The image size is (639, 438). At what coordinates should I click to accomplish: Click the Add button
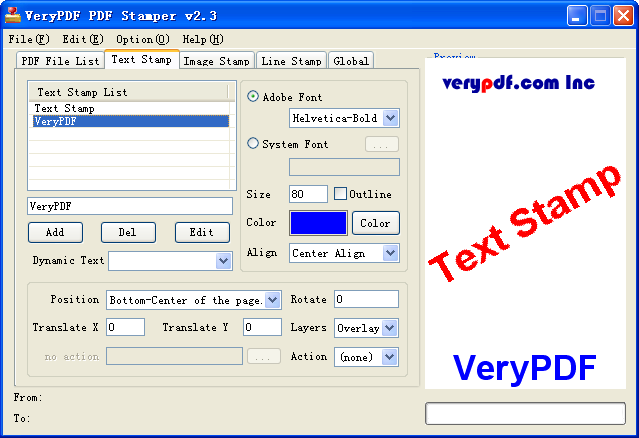click(x=55, y=232)
